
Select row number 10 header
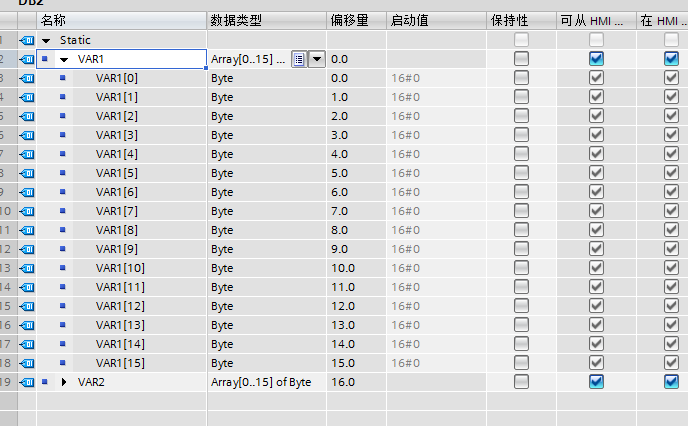pos(8,211)
